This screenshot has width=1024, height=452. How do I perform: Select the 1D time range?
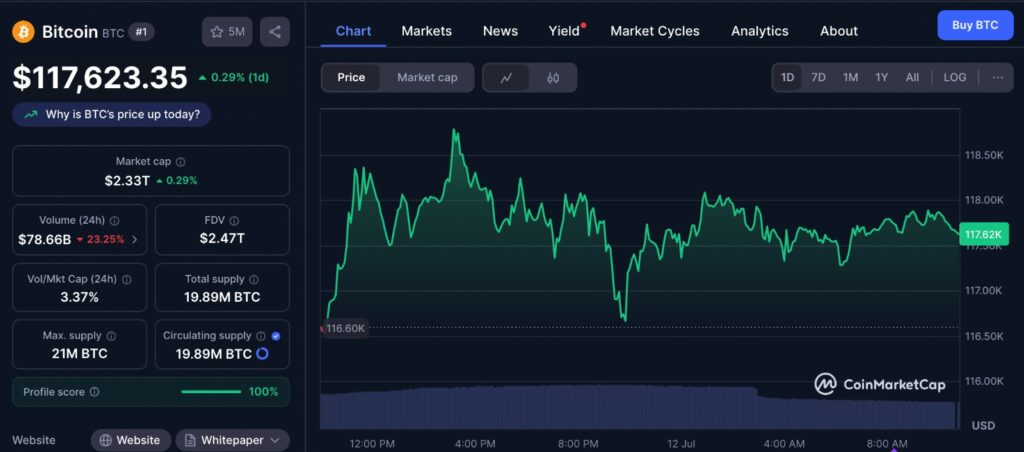[x=788, y=77]
